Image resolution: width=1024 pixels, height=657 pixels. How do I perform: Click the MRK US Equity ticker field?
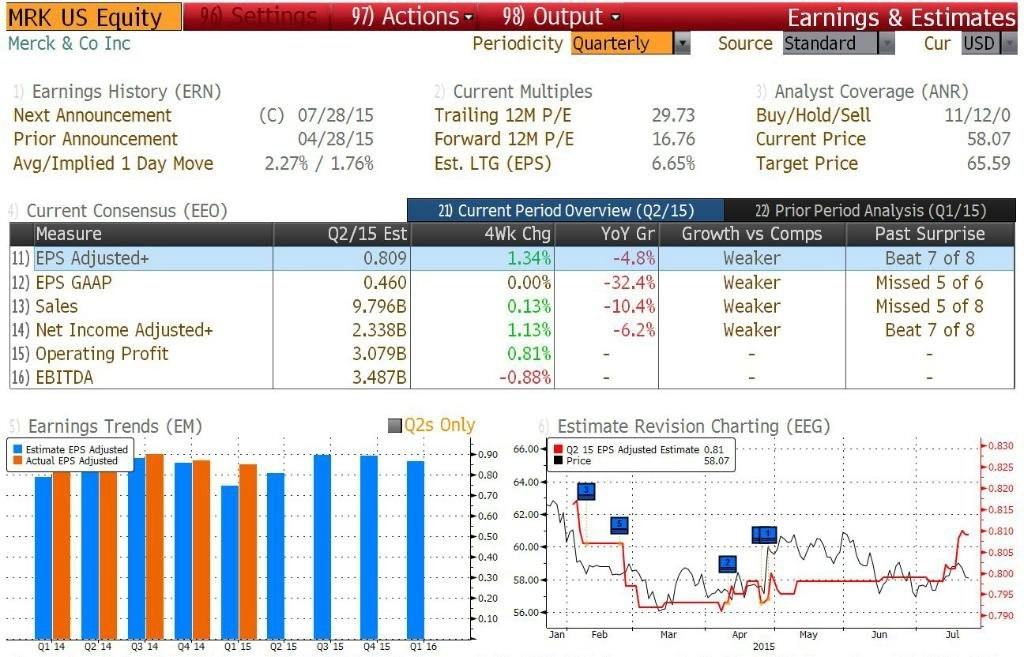click(x=94, y=17)
